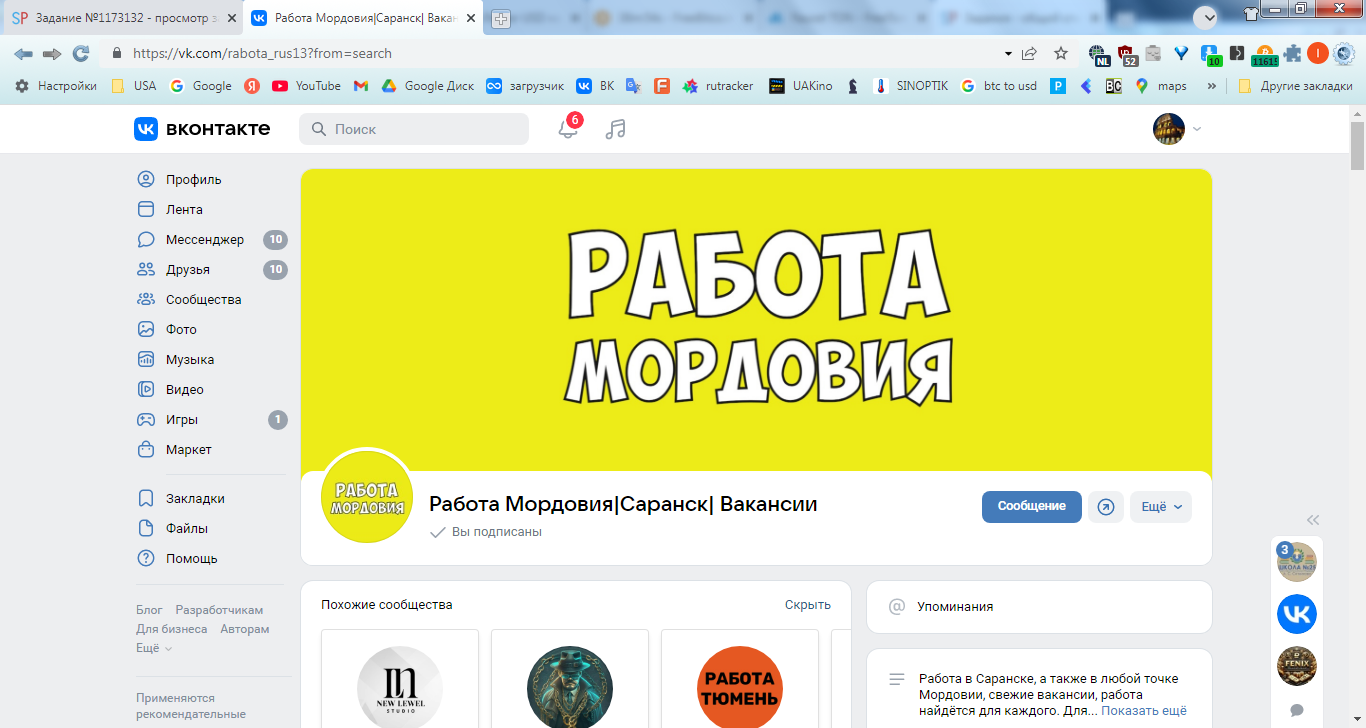This screenshot has height=728, width=1366.
Task: Expand hidden bookmarks chevron
Action: pyautogui.click(x=1212, y=86)
